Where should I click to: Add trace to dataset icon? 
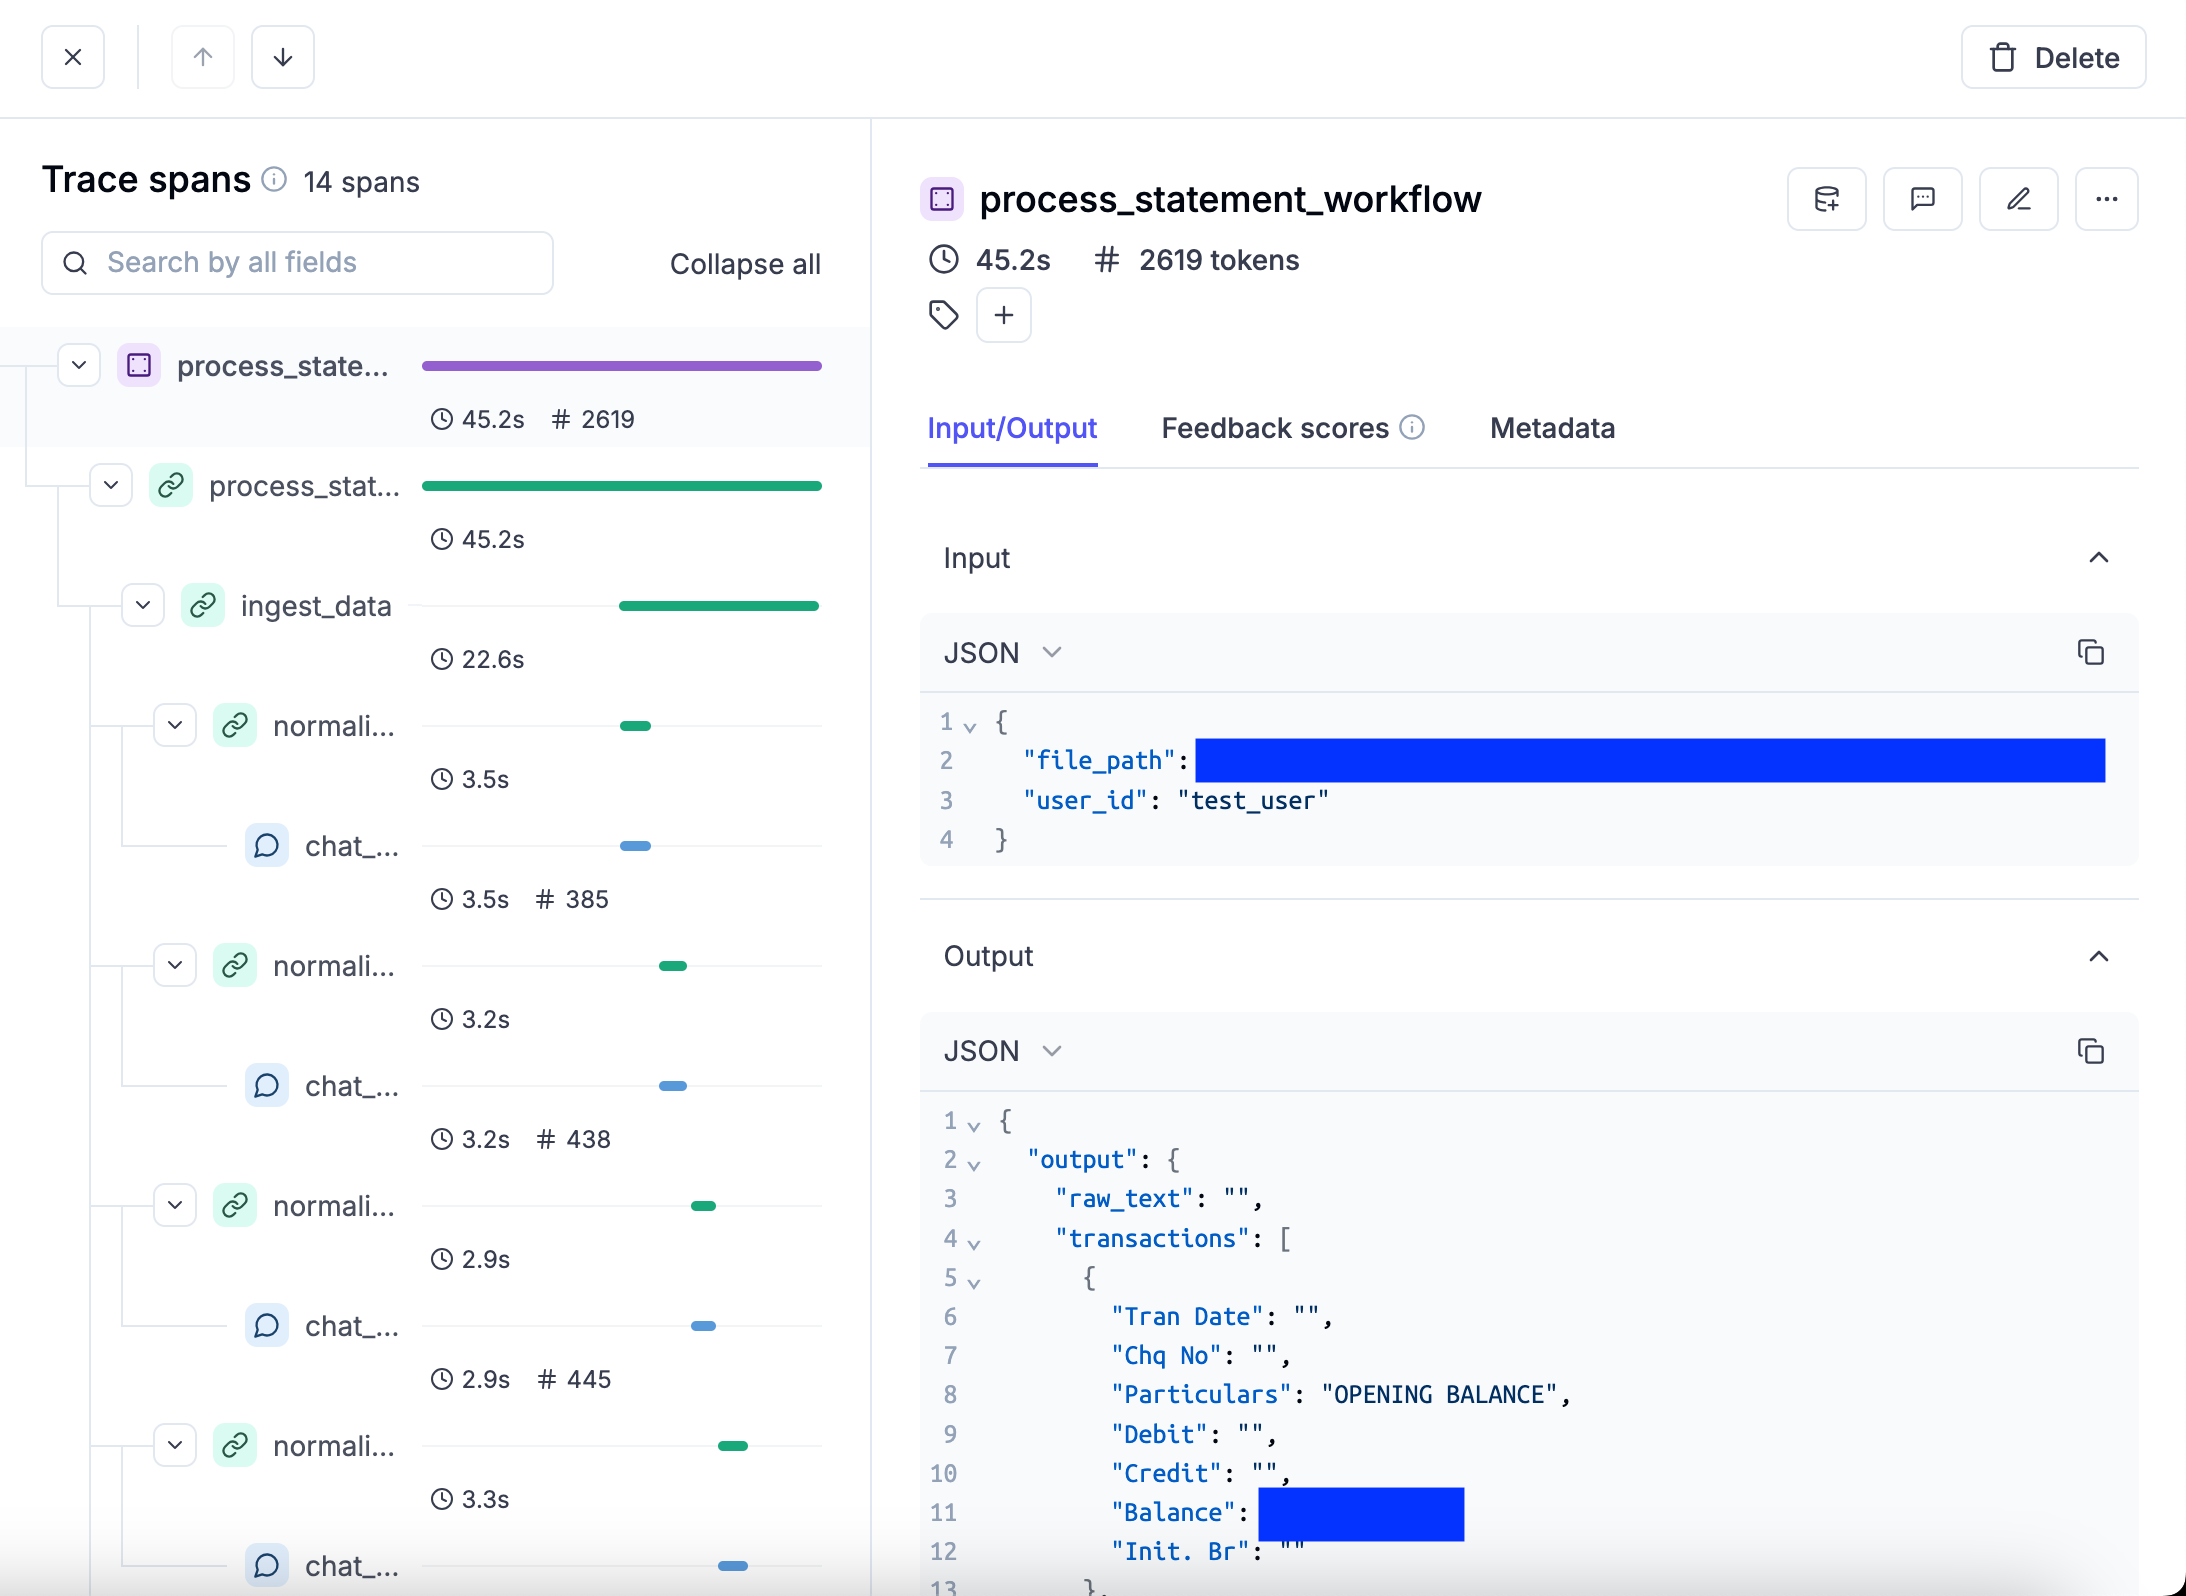(x=1827, y=199)
